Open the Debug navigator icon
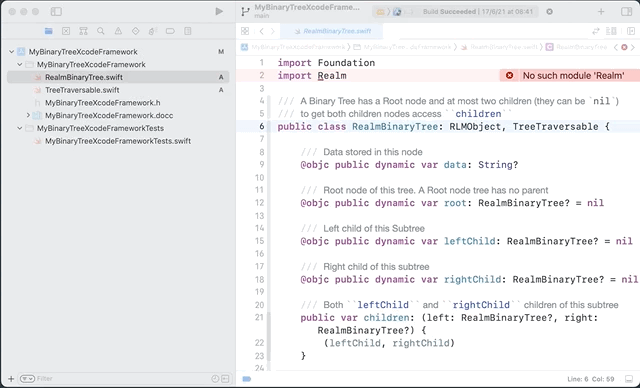This screenshot has height=388, width=640. pyautogui.click(x=153, y=31)
